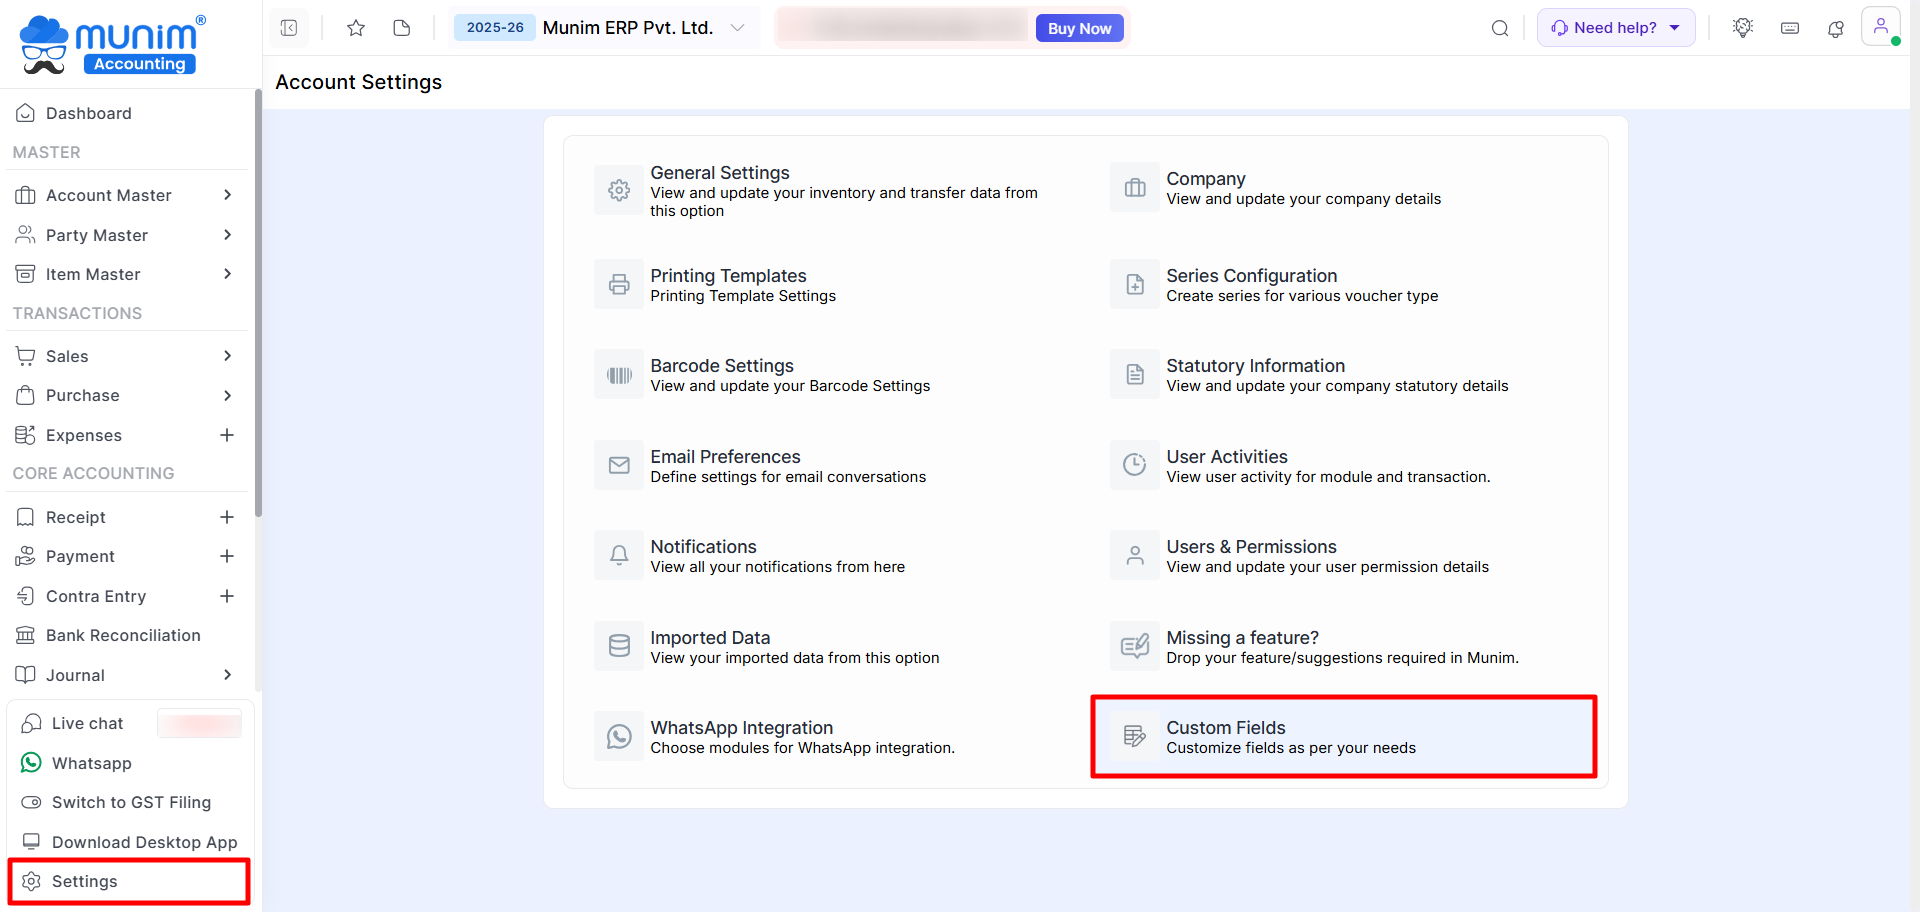The width and height of the screenshot is (1920, 912).
Task: Expand the Sales menu chevron
Action: [x=227, y=356]
